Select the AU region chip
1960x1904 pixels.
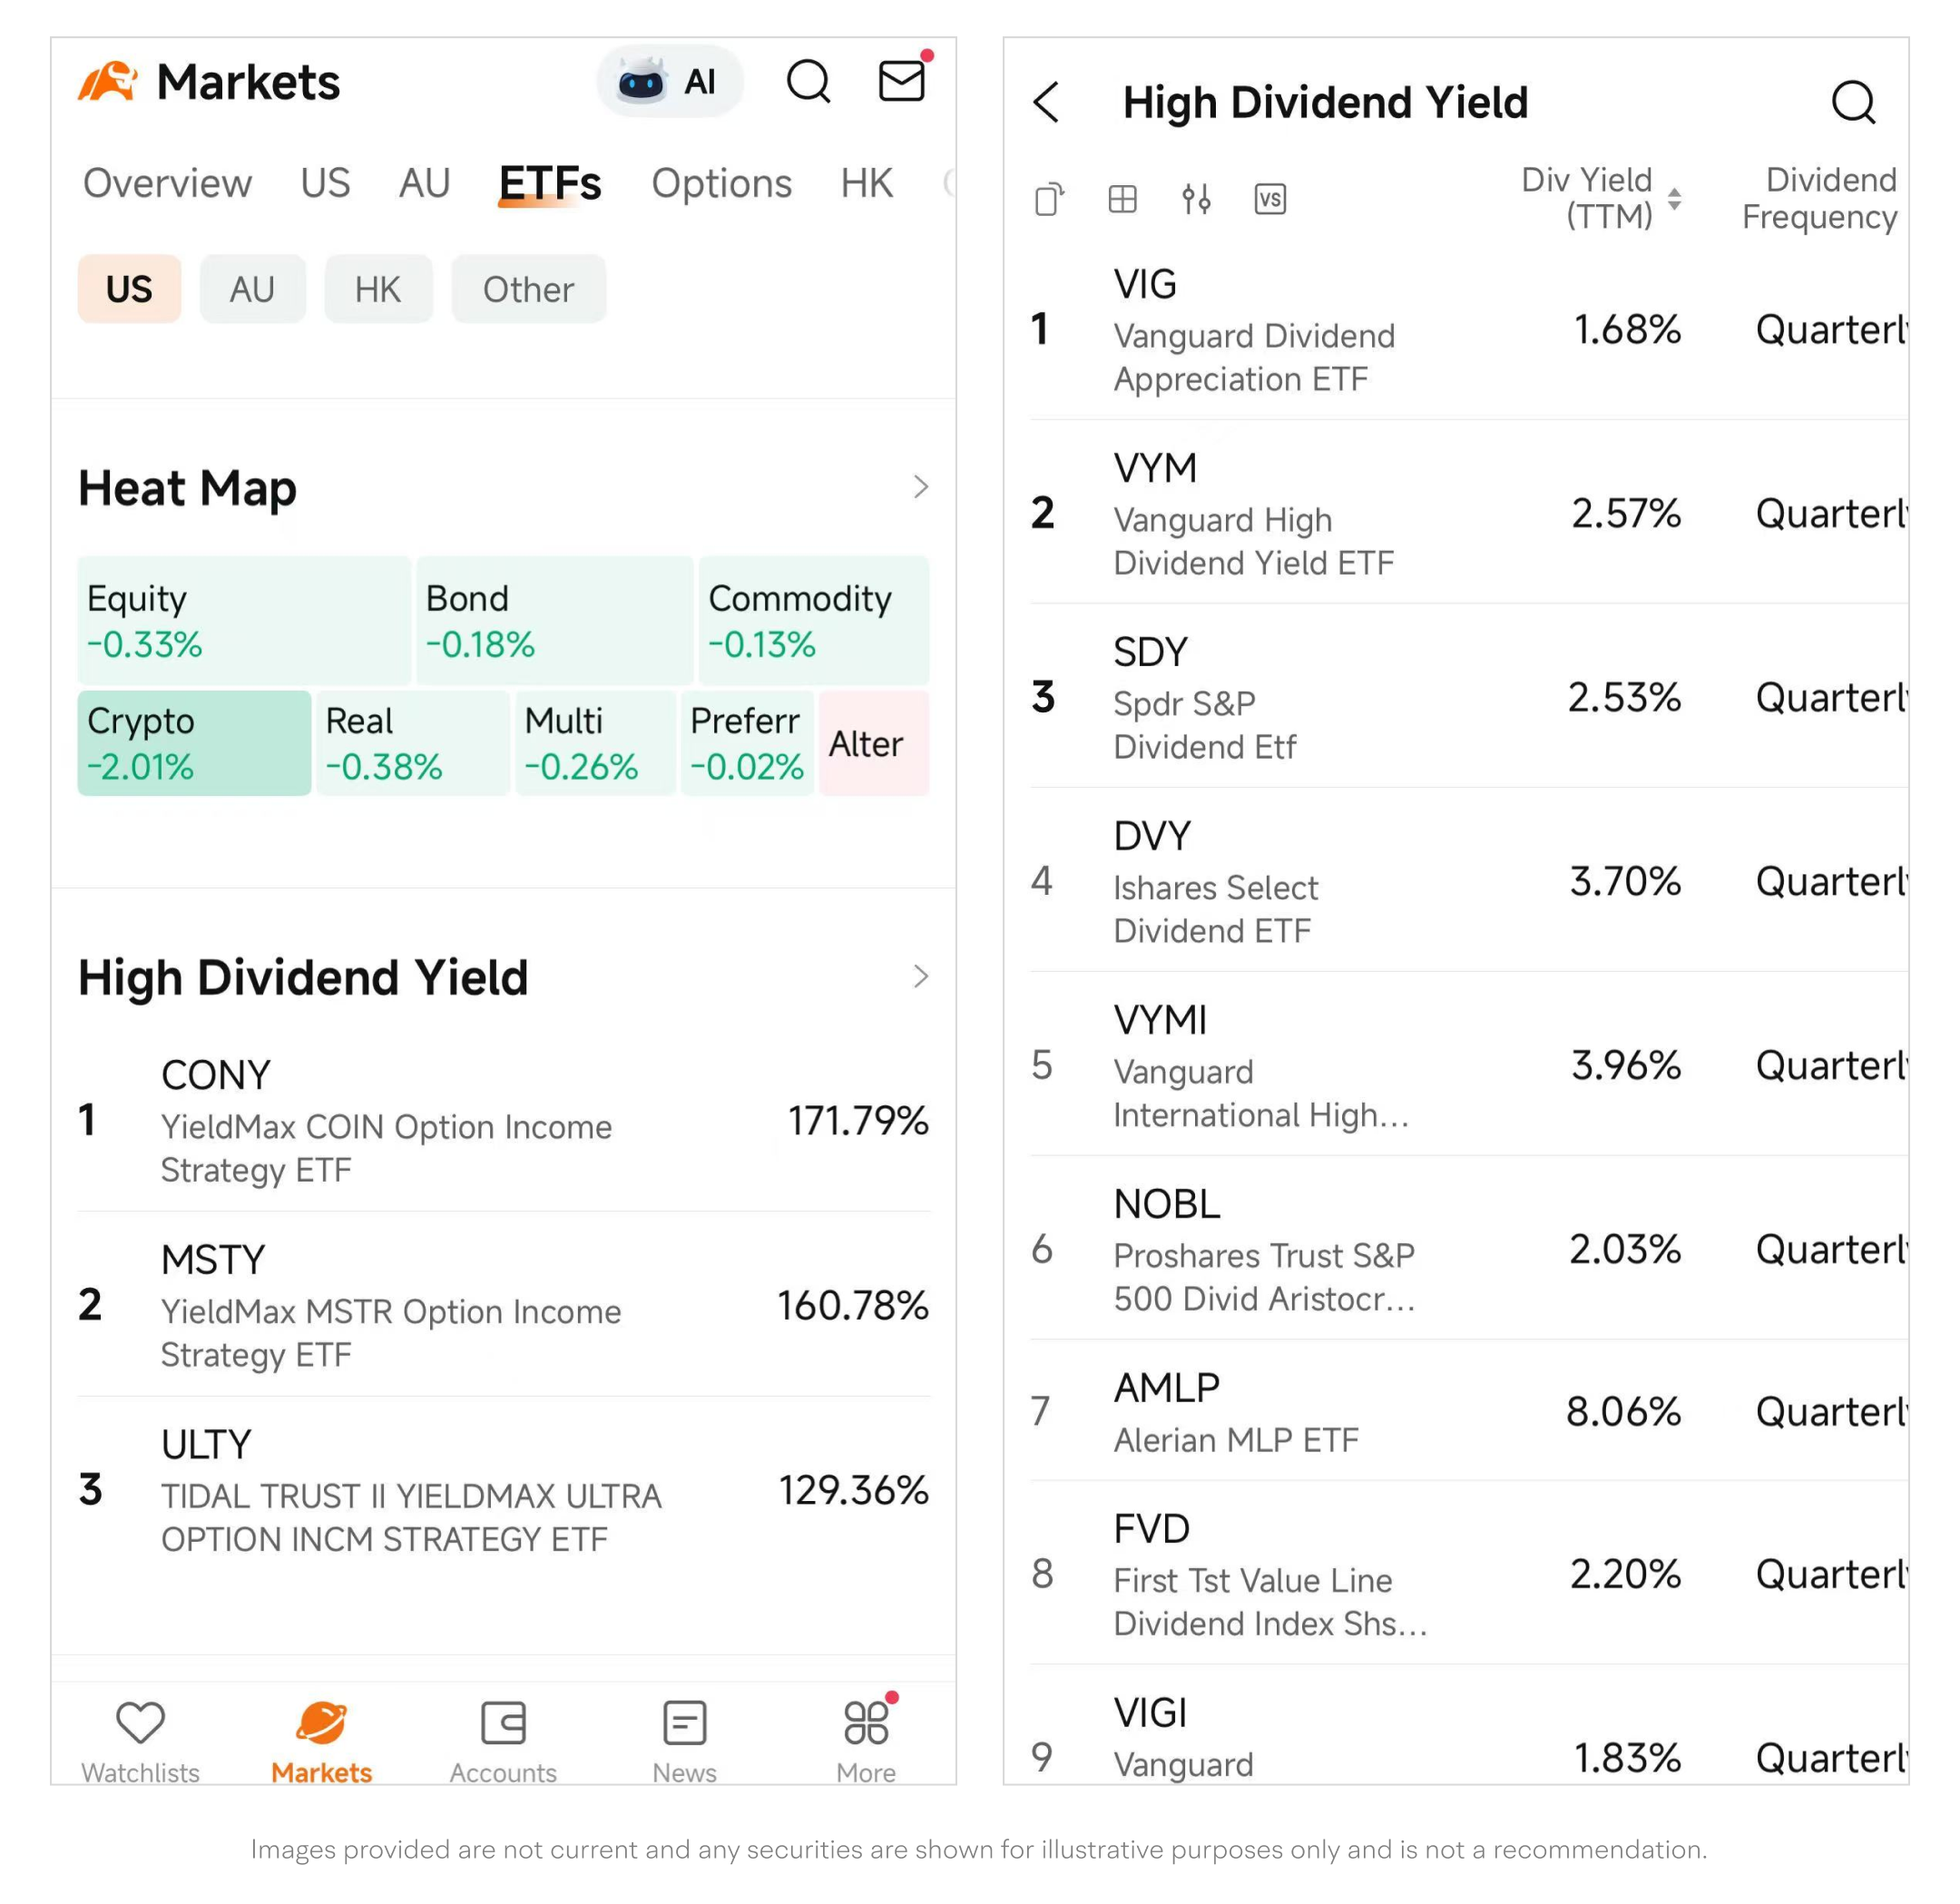coord(252,289)
